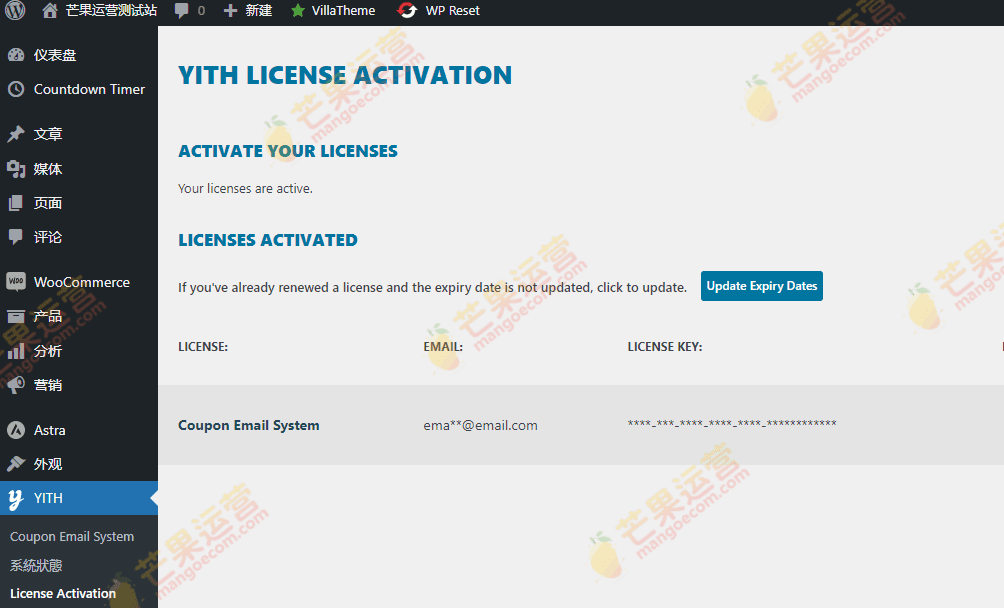Open the home icon for 芒果运营测试站

[50, 10]
